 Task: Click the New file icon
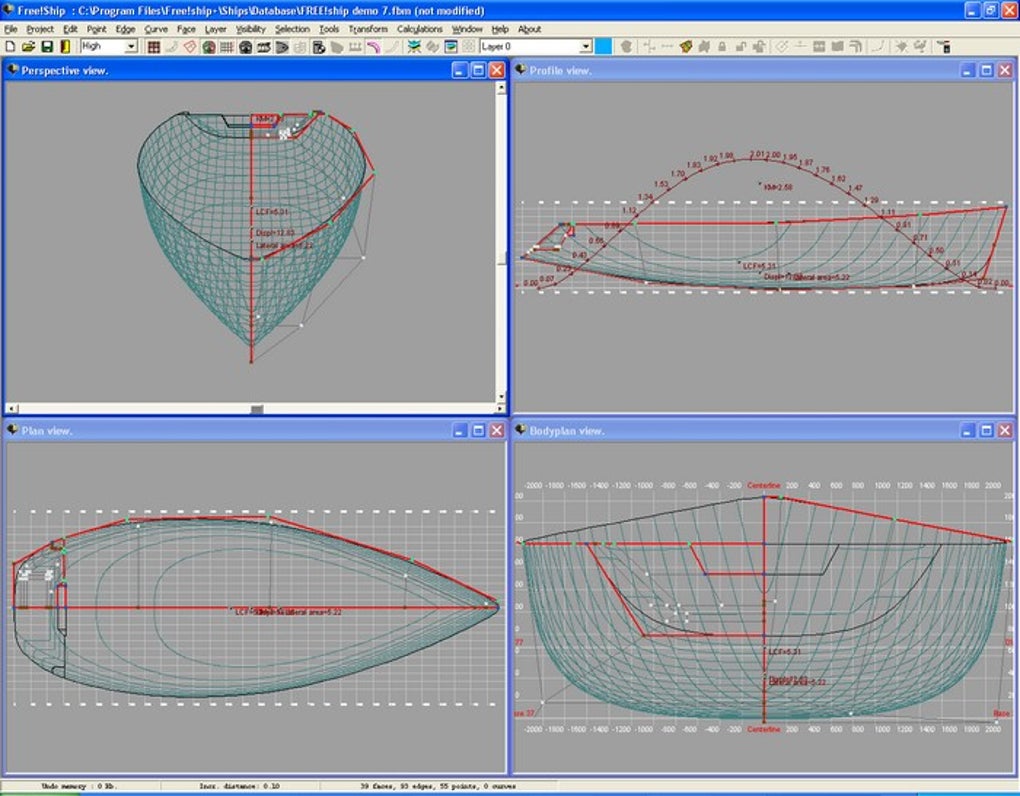[10, 47]
